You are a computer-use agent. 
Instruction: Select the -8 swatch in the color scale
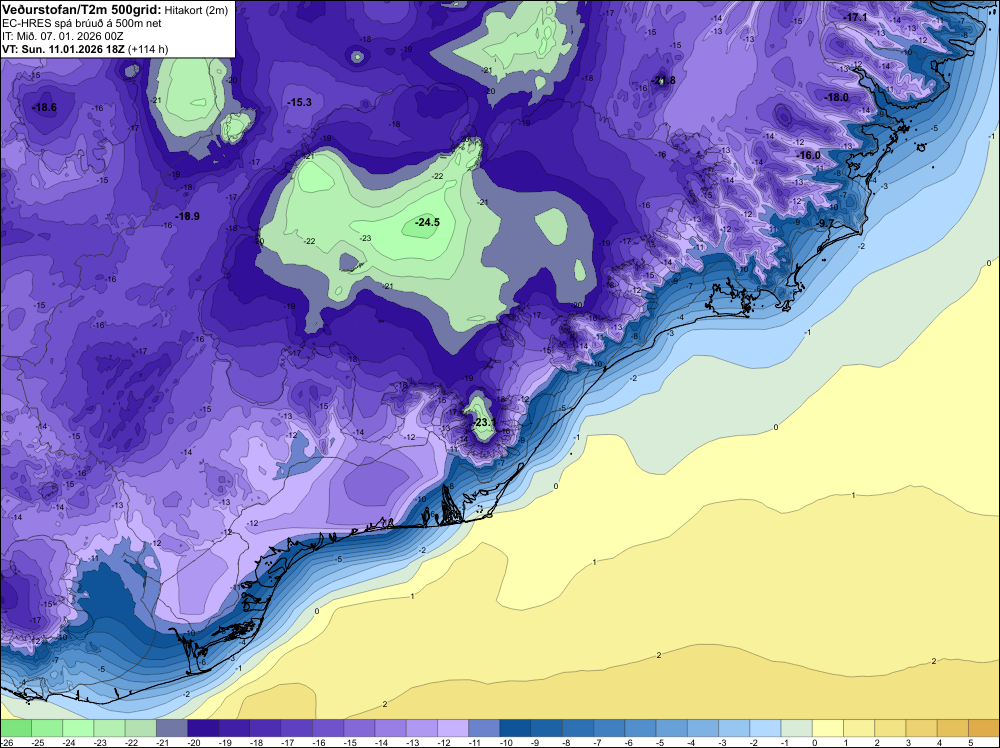click(578, 728)
